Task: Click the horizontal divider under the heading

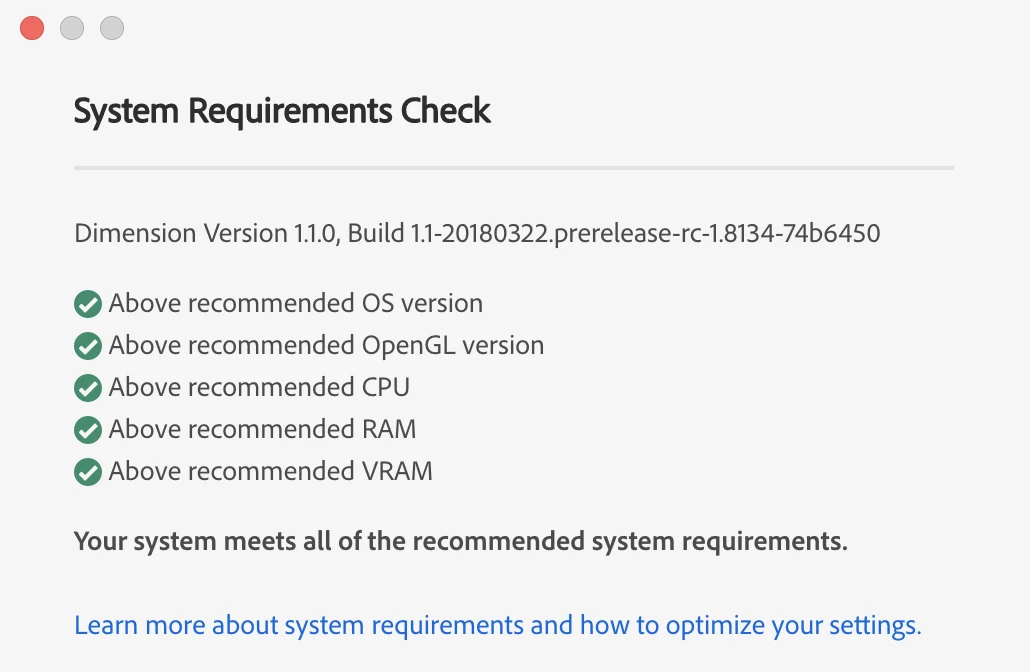Action: pos(513,167)
